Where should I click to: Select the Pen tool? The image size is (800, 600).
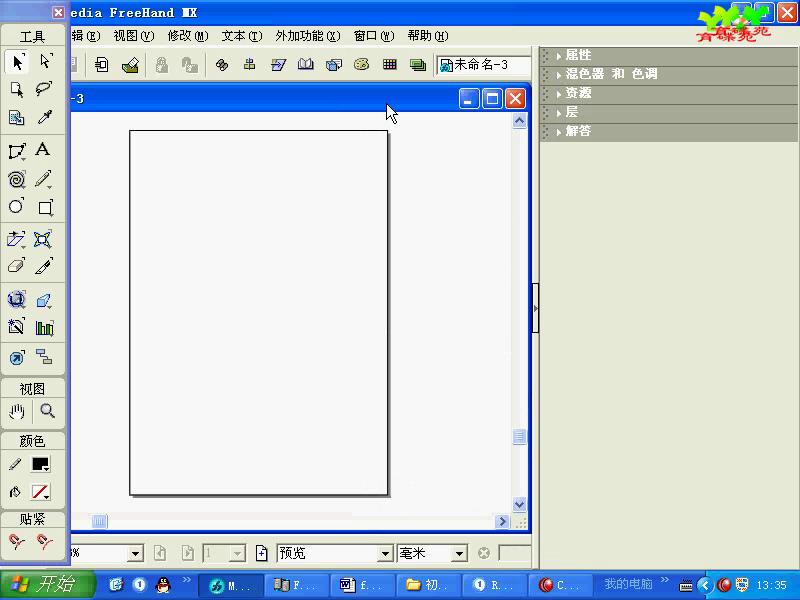pos(17,151)
